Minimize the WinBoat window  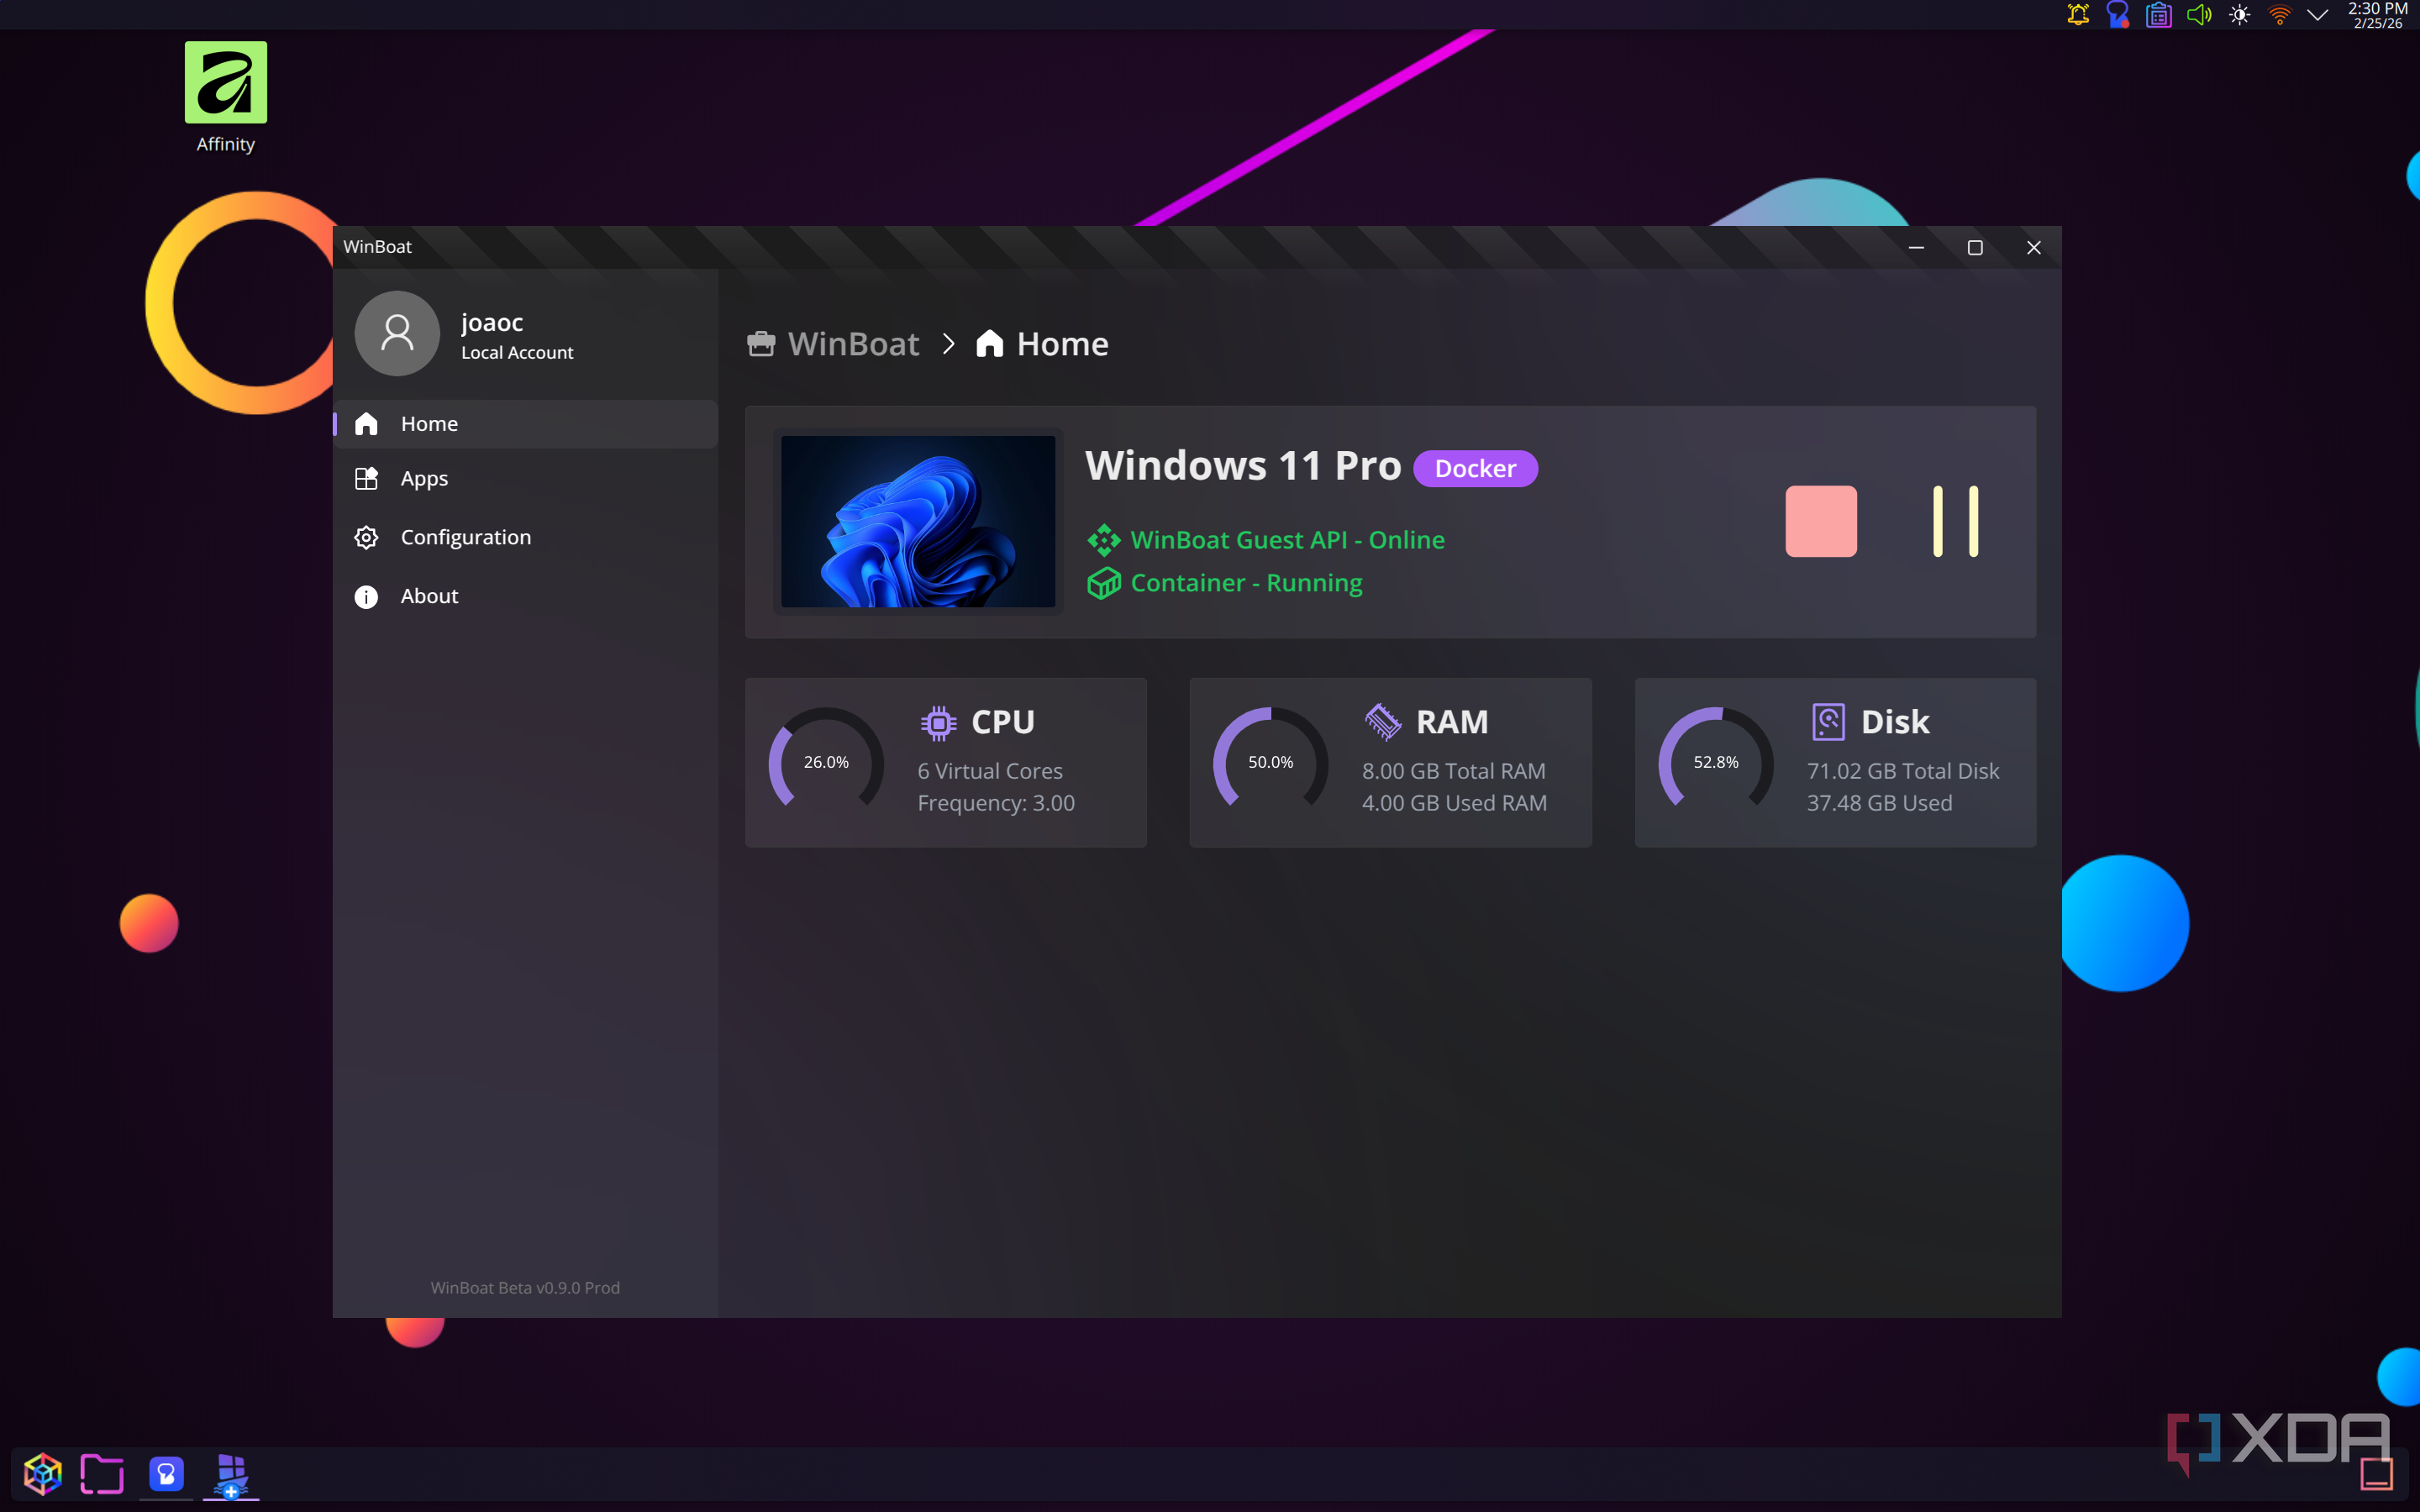click(1916, 248)
